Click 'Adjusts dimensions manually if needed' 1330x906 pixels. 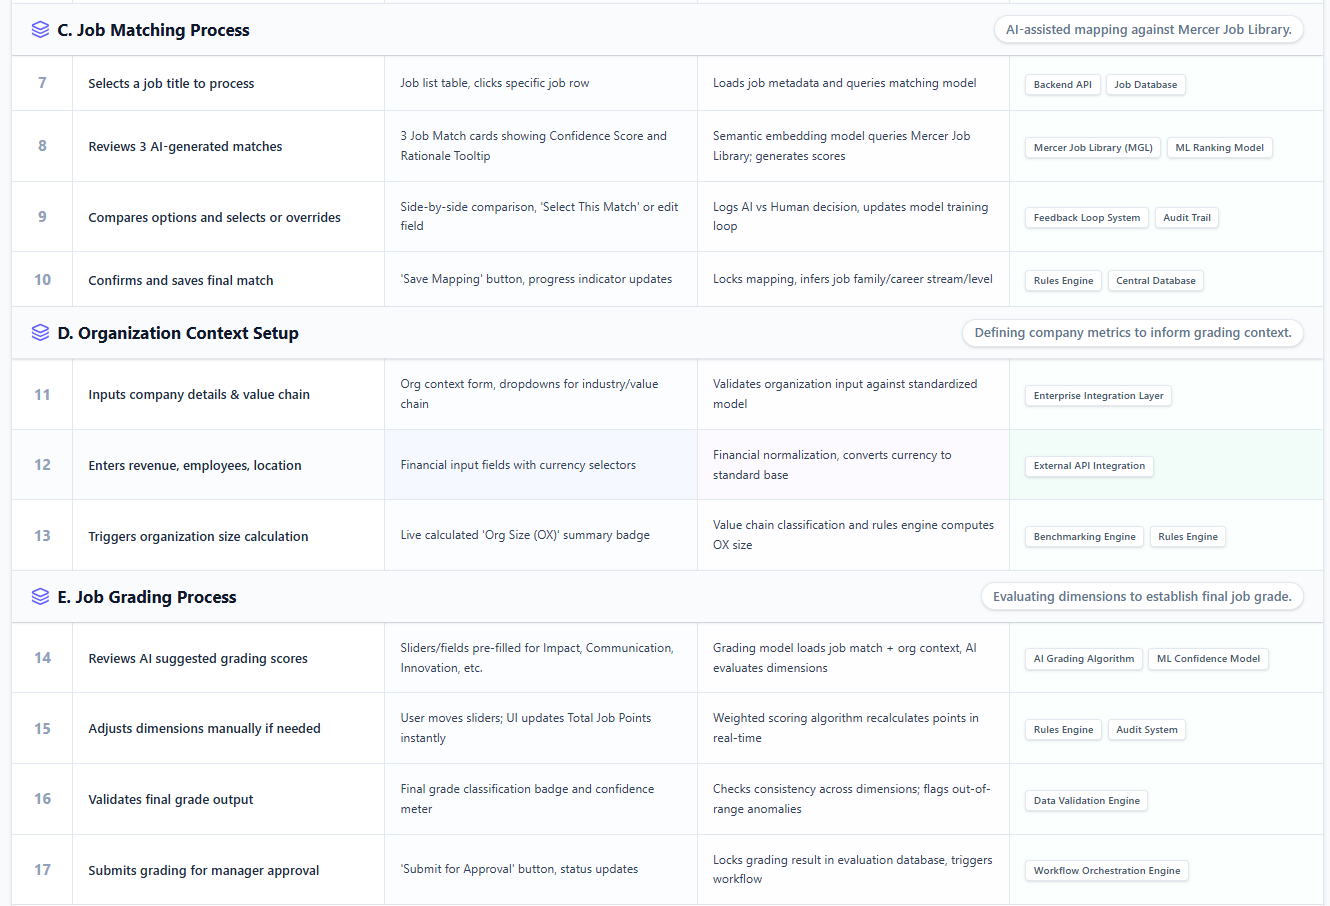coord(204,729)
